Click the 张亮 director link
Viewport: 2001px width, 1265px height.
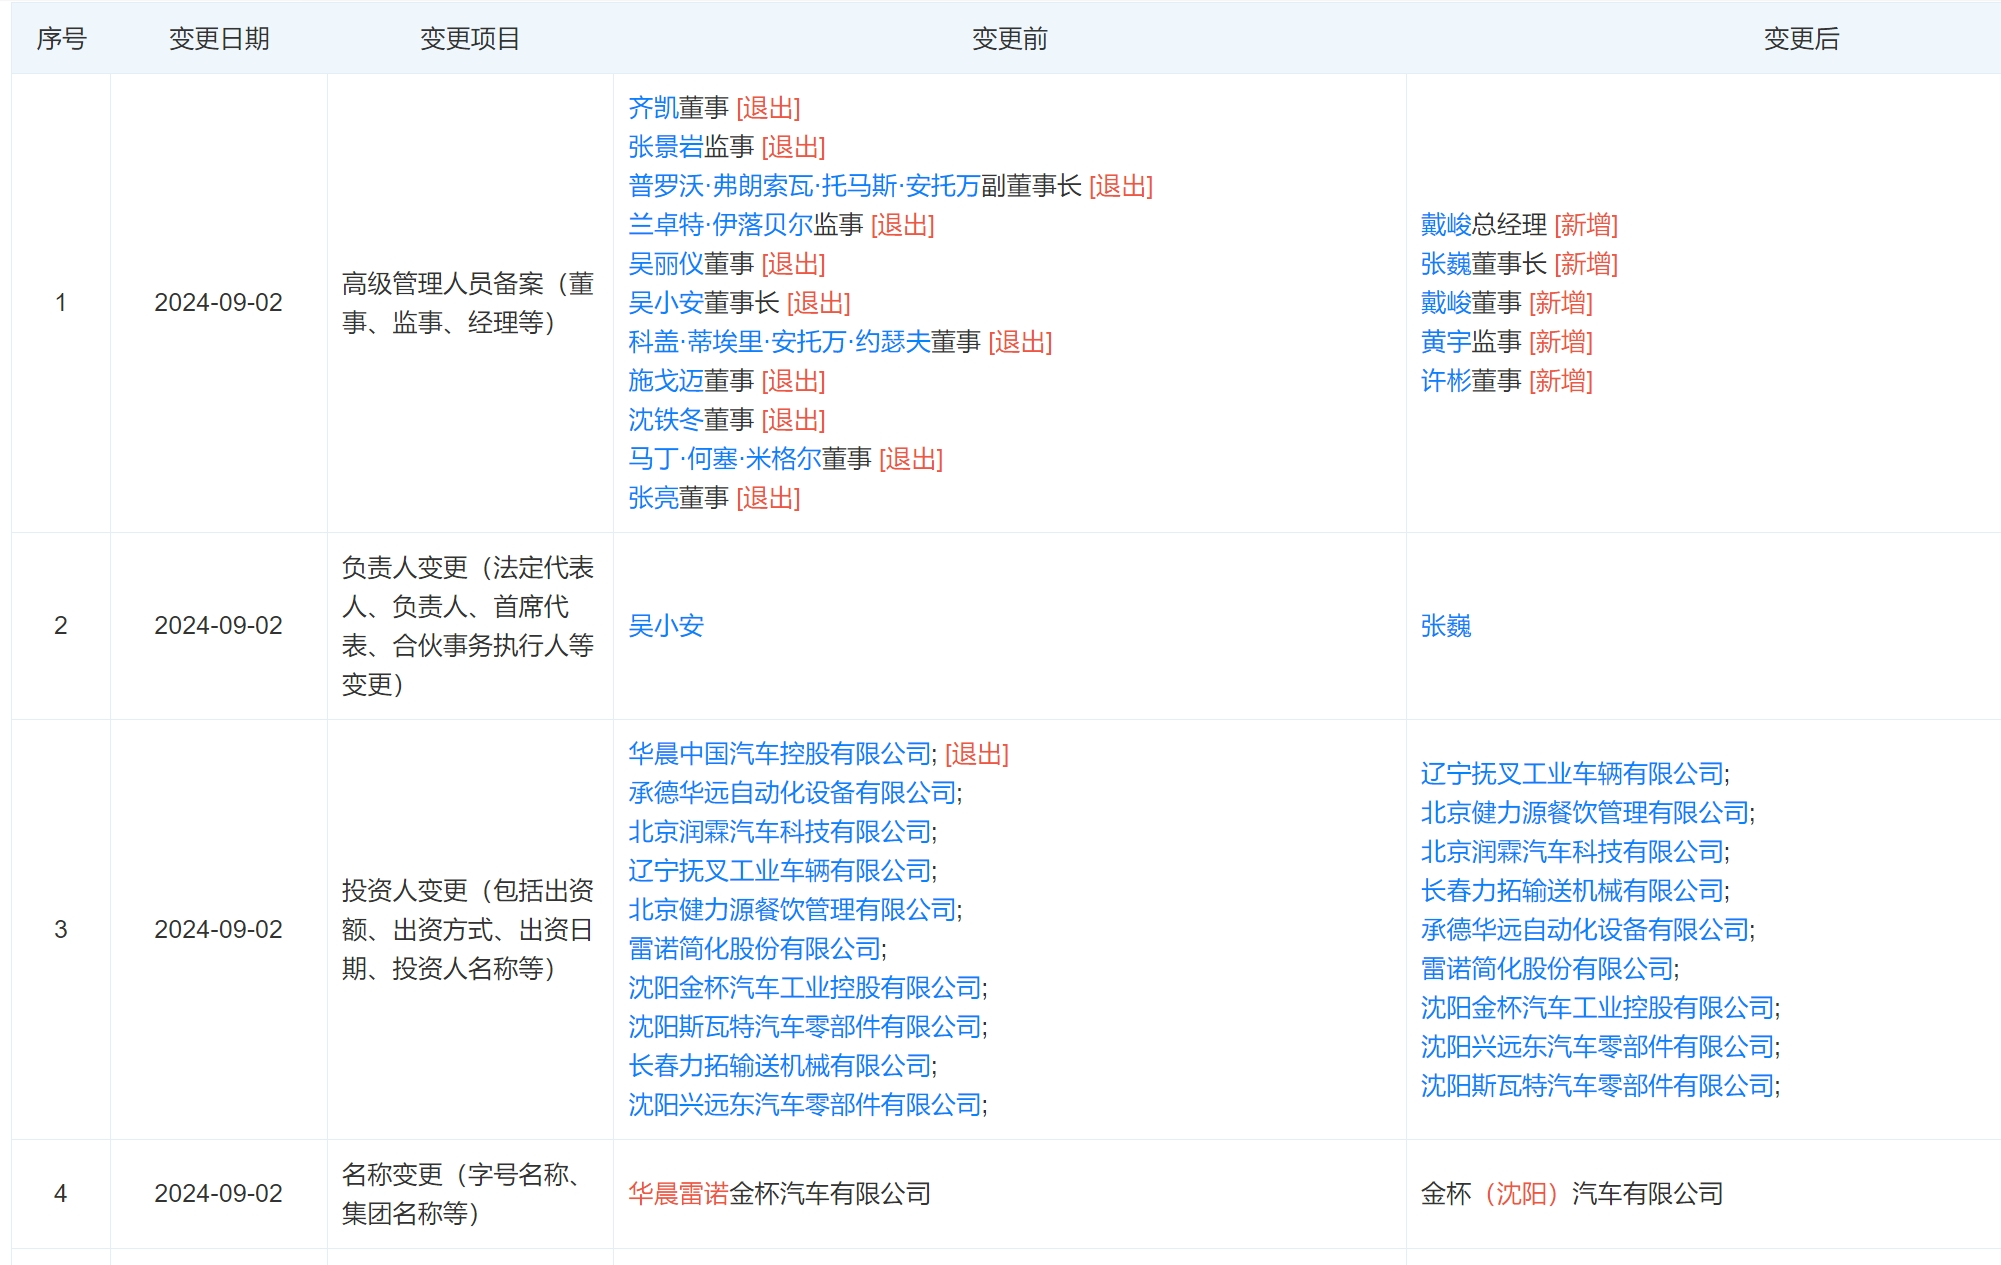pyautogui.click(x=653, y=497)
